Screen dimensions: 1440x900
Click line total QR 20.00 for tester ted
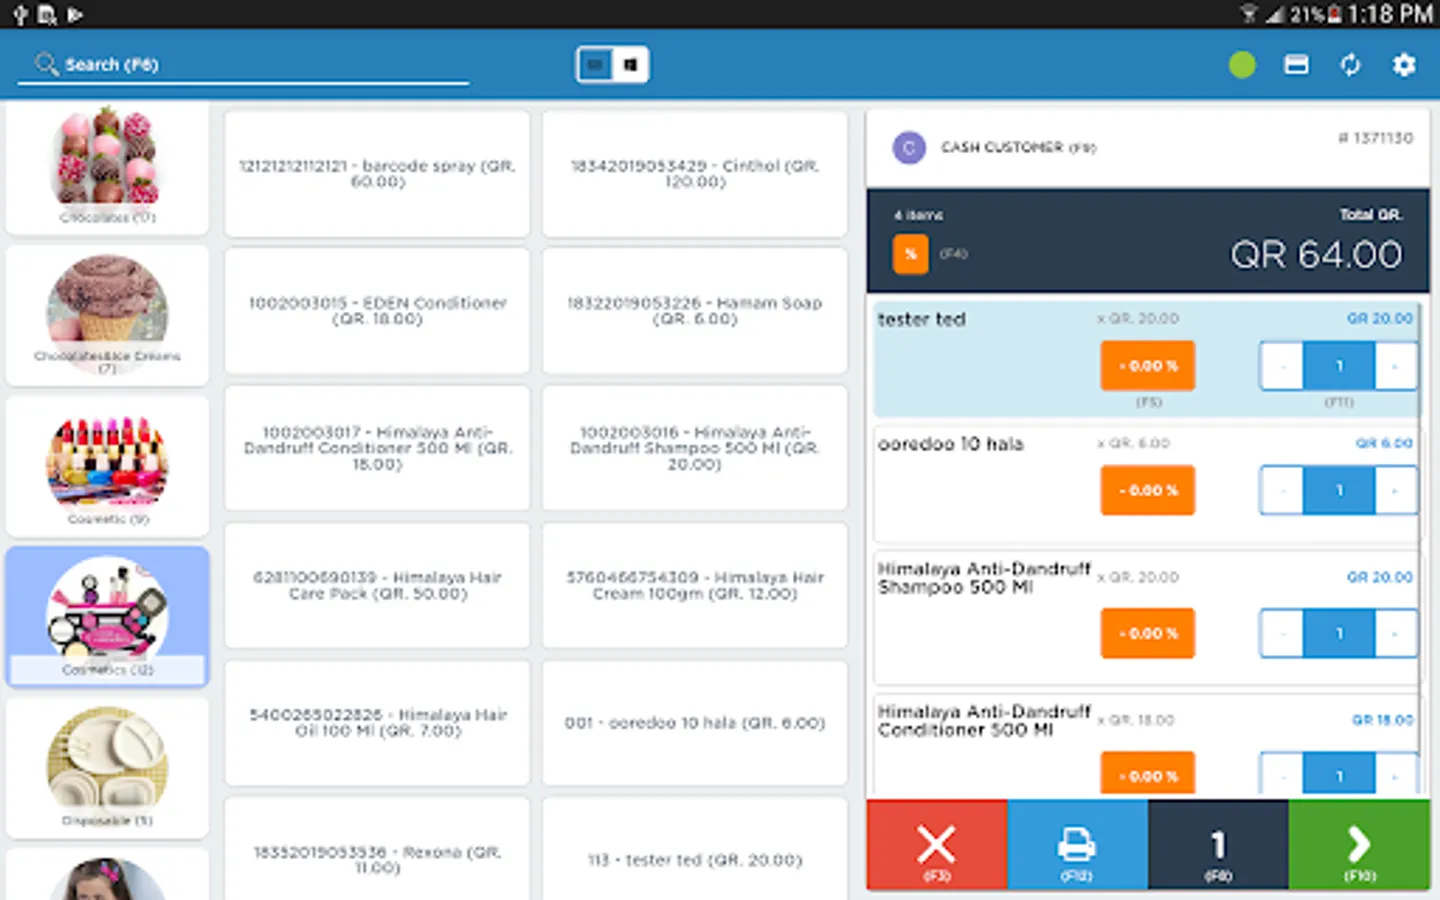coord(1379,318)
